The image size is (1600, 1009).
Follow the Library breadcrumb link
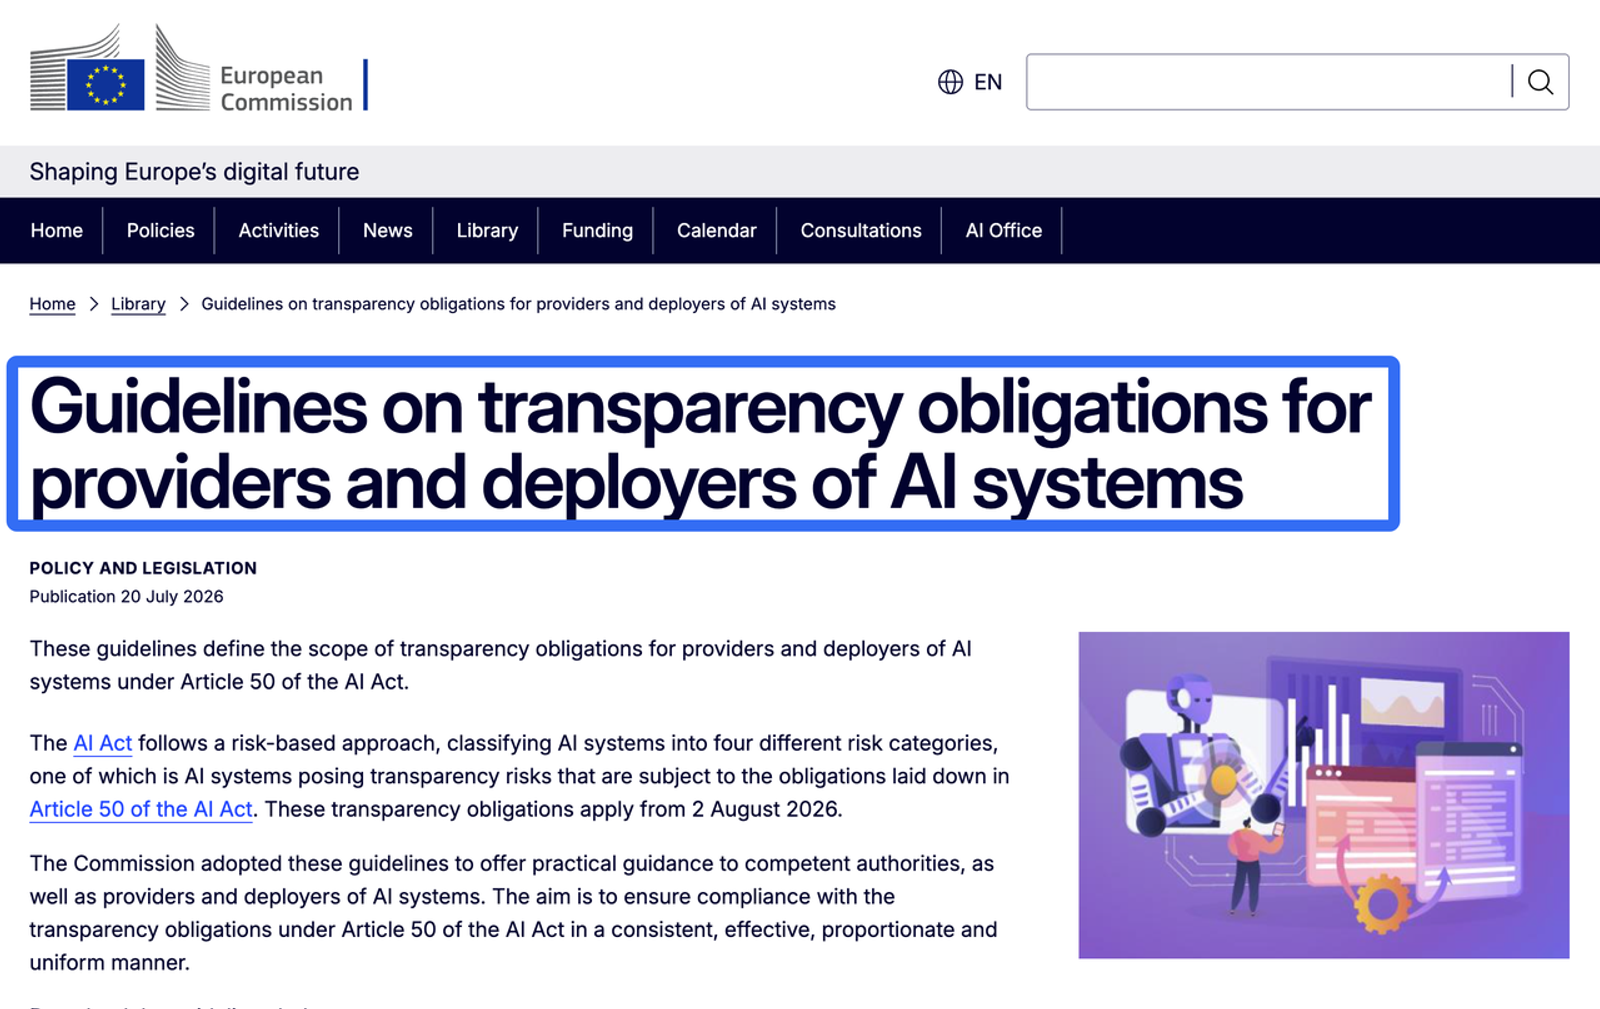pyautogui.click(x=138, y=304)
